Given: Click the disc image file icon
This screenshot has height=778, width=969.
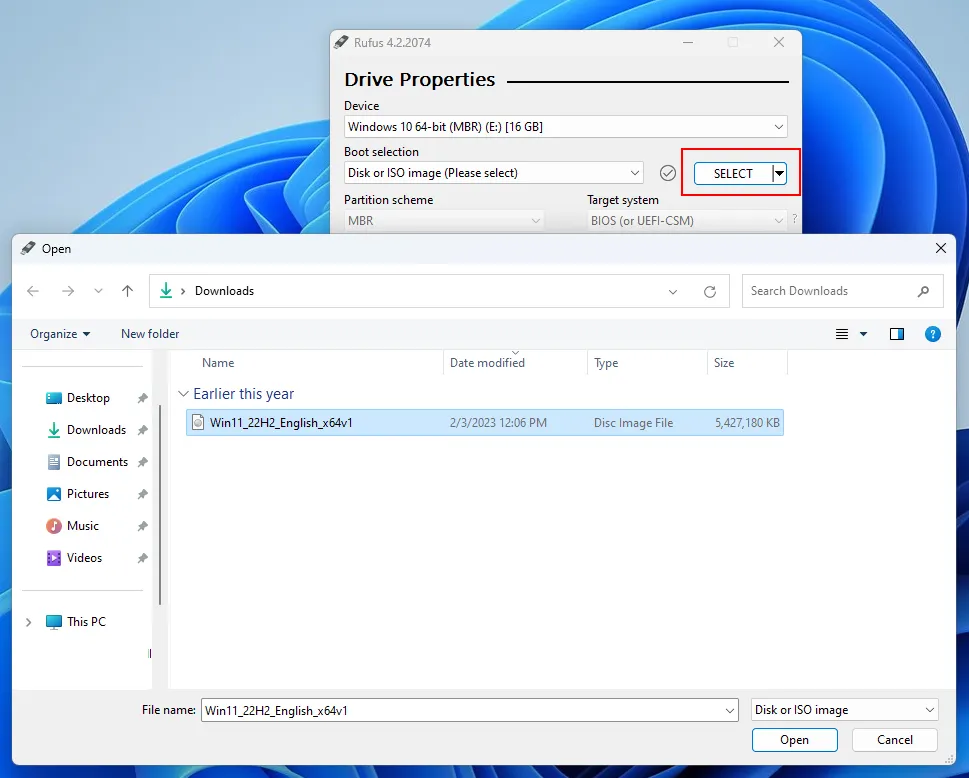Looking at the screenshot, I should [198, 423].
